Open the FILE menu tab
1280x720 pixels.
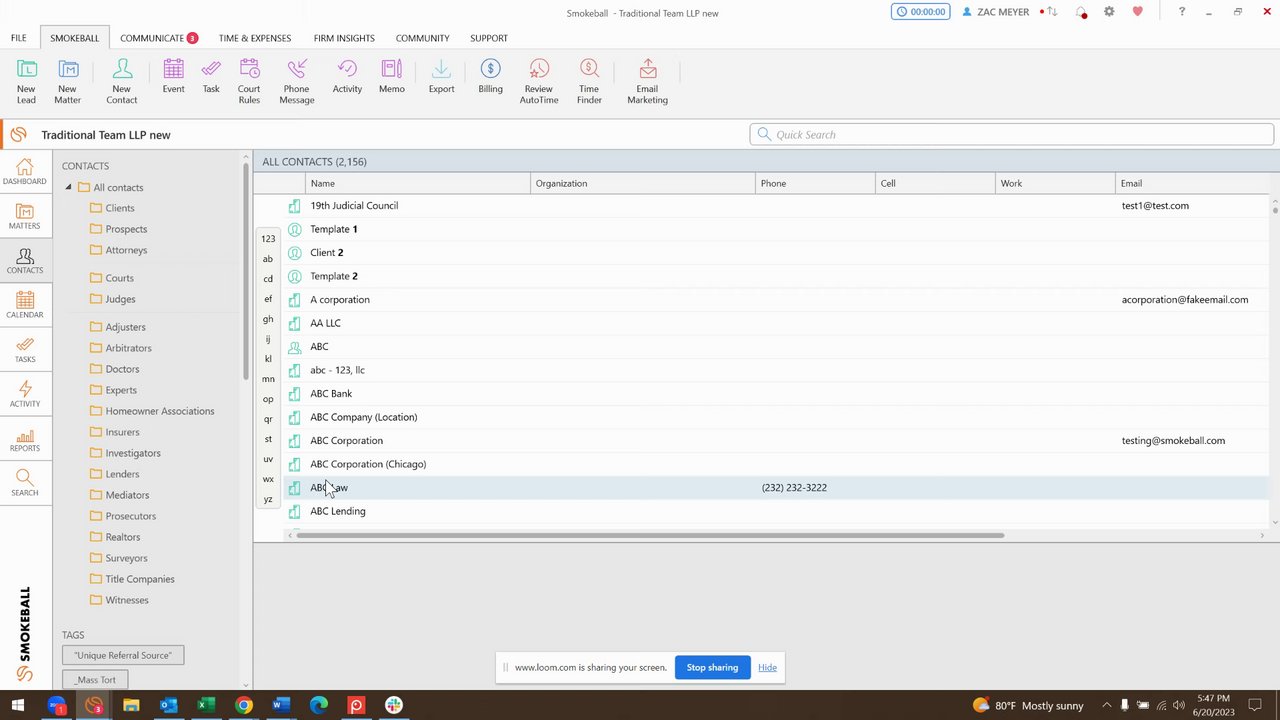click(x=19, y=38)
